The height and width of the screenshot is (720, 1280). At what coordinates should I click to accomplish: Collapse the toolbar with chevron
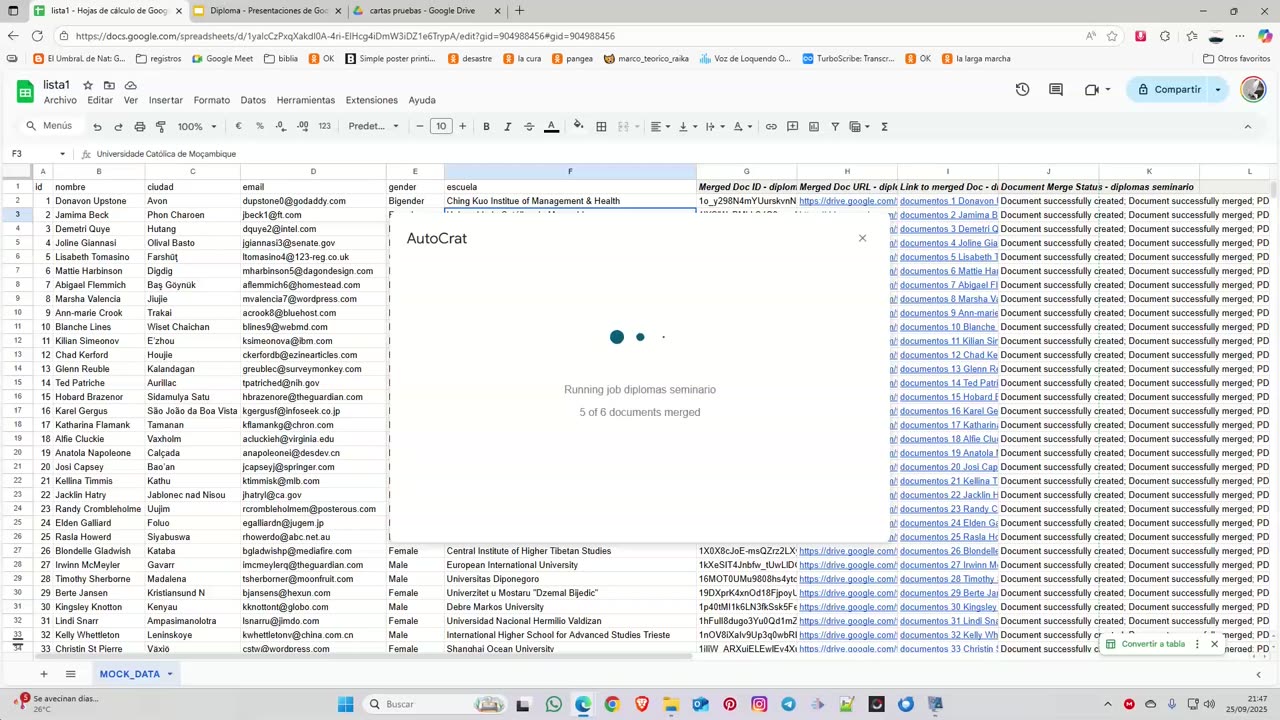pyautogui.click(x=1247, y=127)
